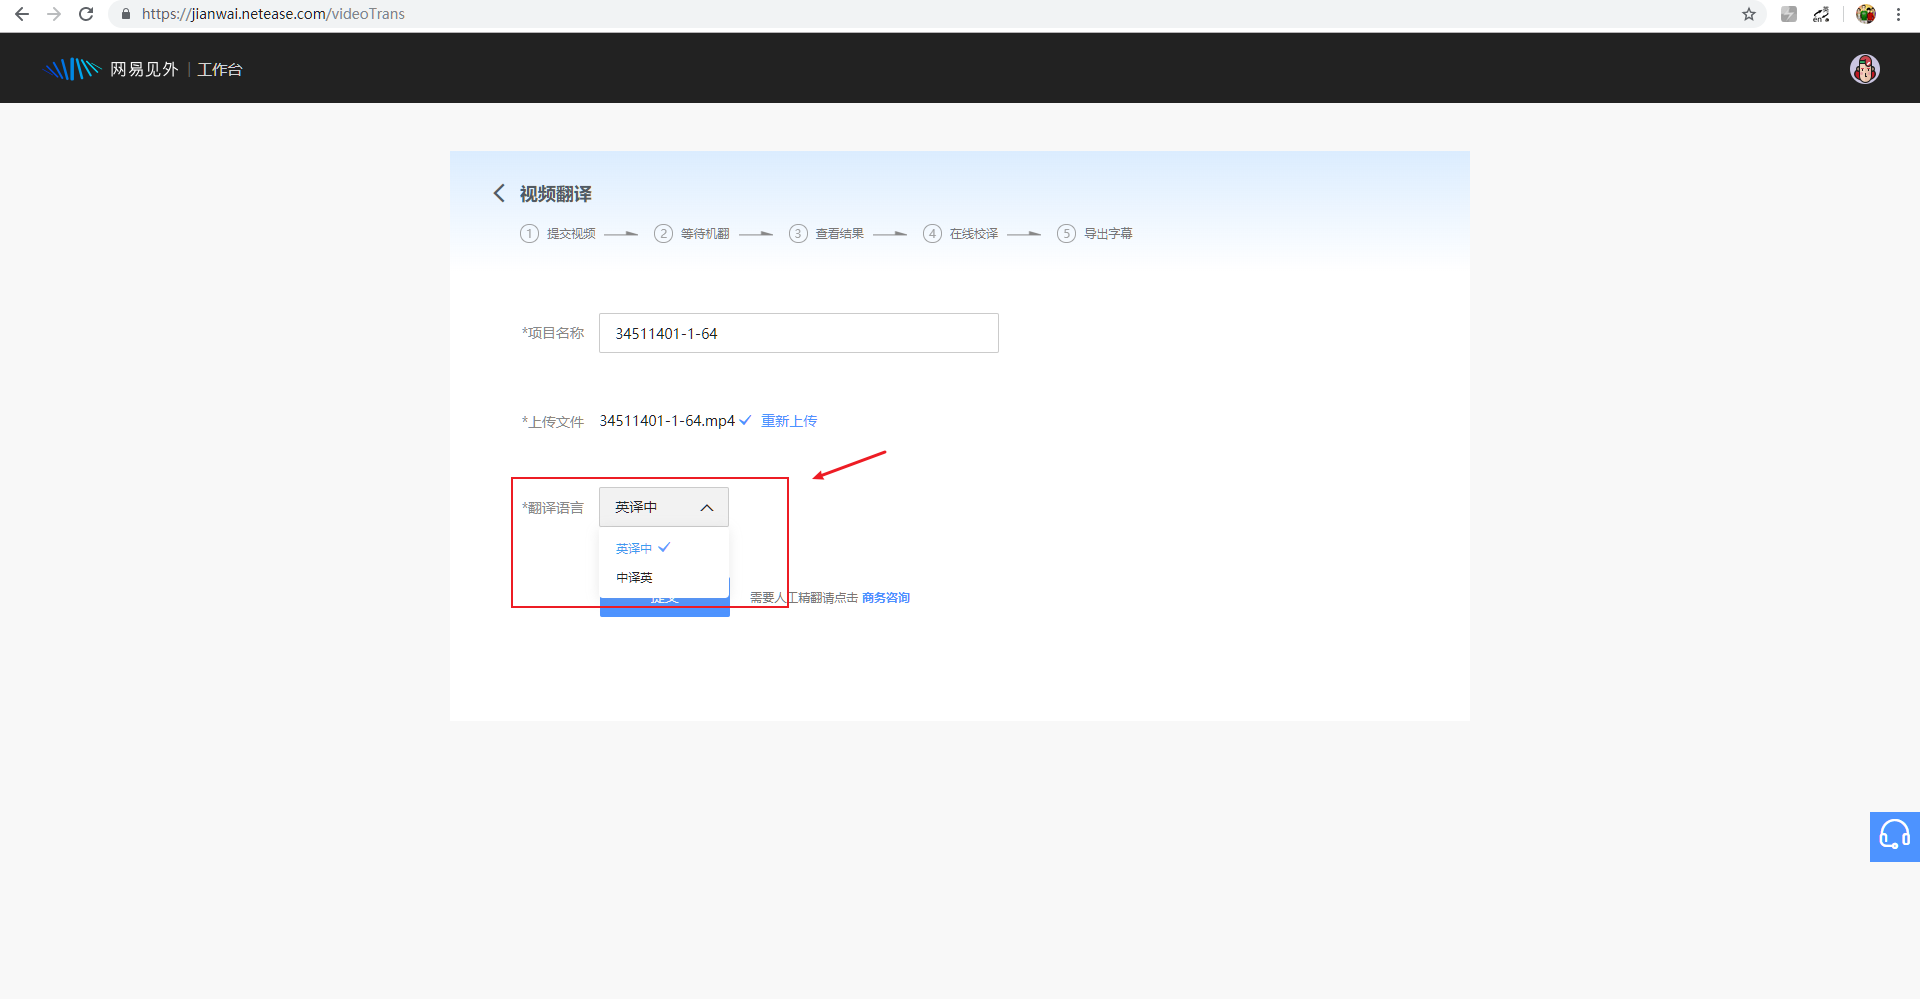Click step 4 在线校译
Screen dimensions: 1920x999
pos(961,233)
